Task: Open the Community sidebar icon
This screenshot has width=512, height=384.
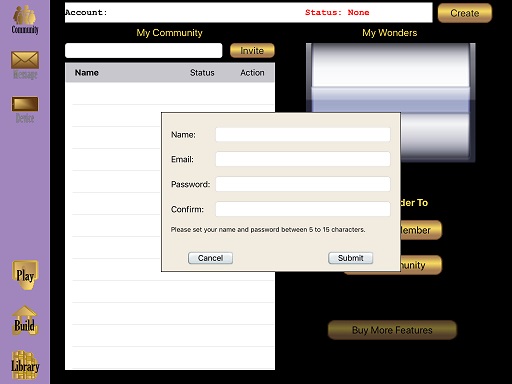Action: pos(25,20)
